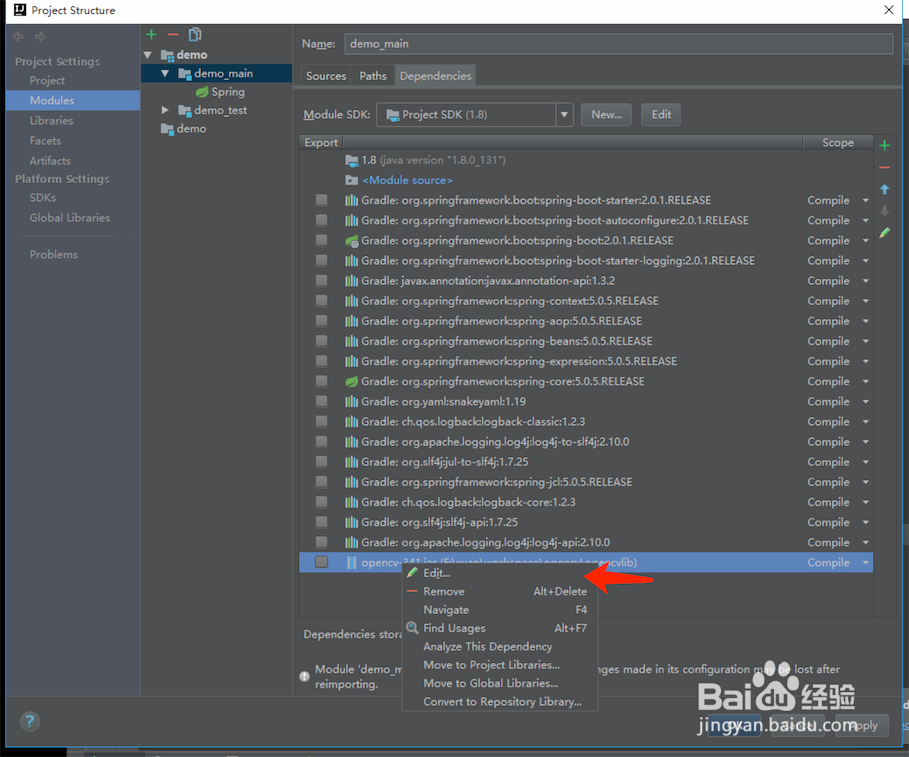Choose Edit... from context menu
Image resolution: width=909 pixels, height=757 pixels.
coord(500,573)
